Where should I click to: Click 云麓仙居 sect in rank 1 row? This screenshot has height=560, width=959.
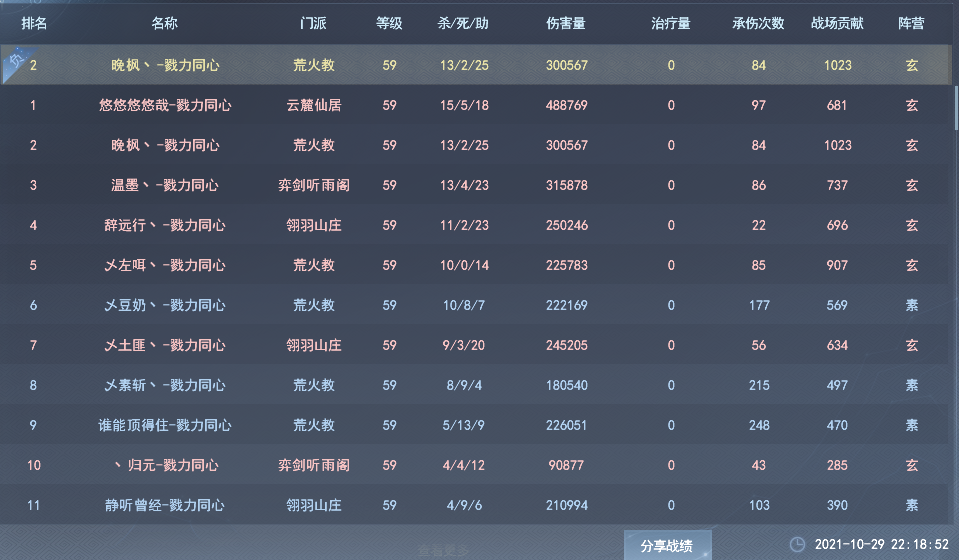pos(314,105)
